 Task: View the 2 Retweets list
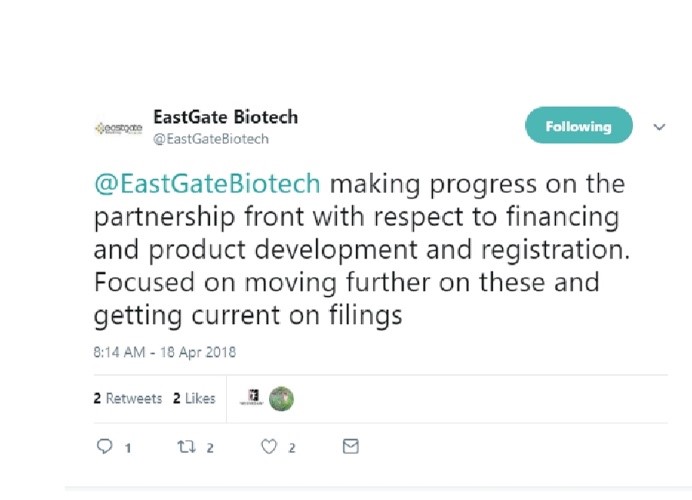tap(128, 398)
